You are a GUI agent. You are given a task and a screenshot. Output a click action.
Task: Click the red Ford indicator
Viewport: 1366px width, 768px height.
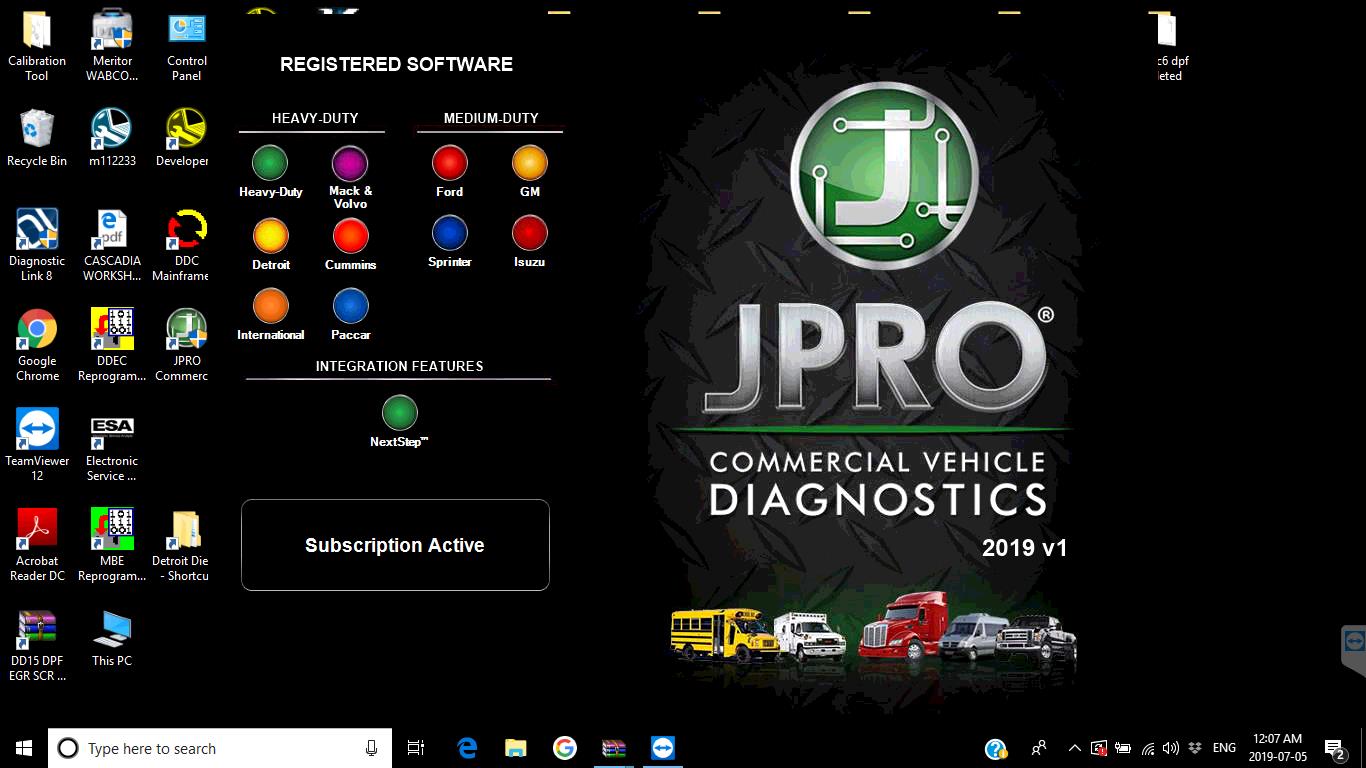pyautogui.click(x=450, y=163)
